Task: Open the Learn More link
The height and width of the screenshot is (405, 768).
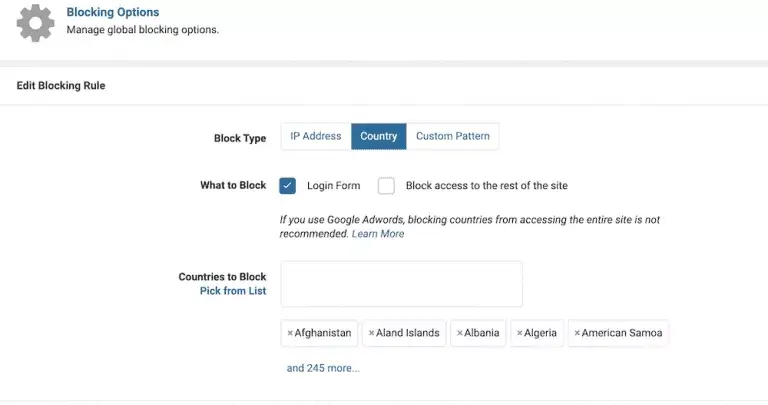Action: click(378, 234)
